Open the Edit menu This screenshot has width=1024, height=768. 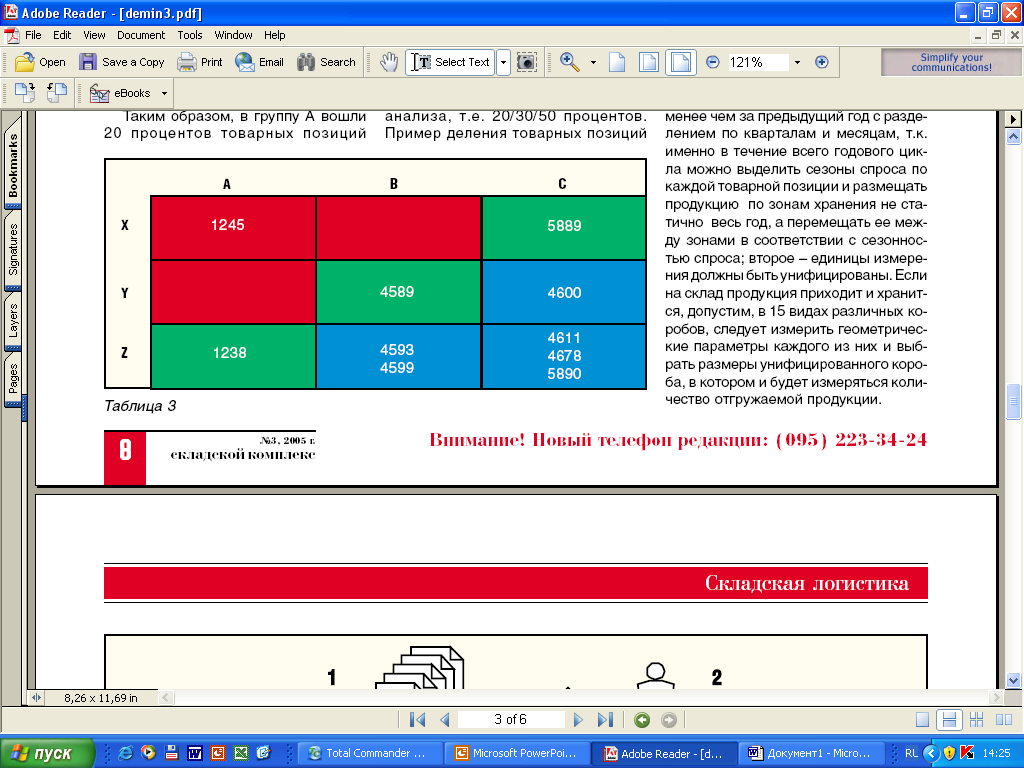62,35
